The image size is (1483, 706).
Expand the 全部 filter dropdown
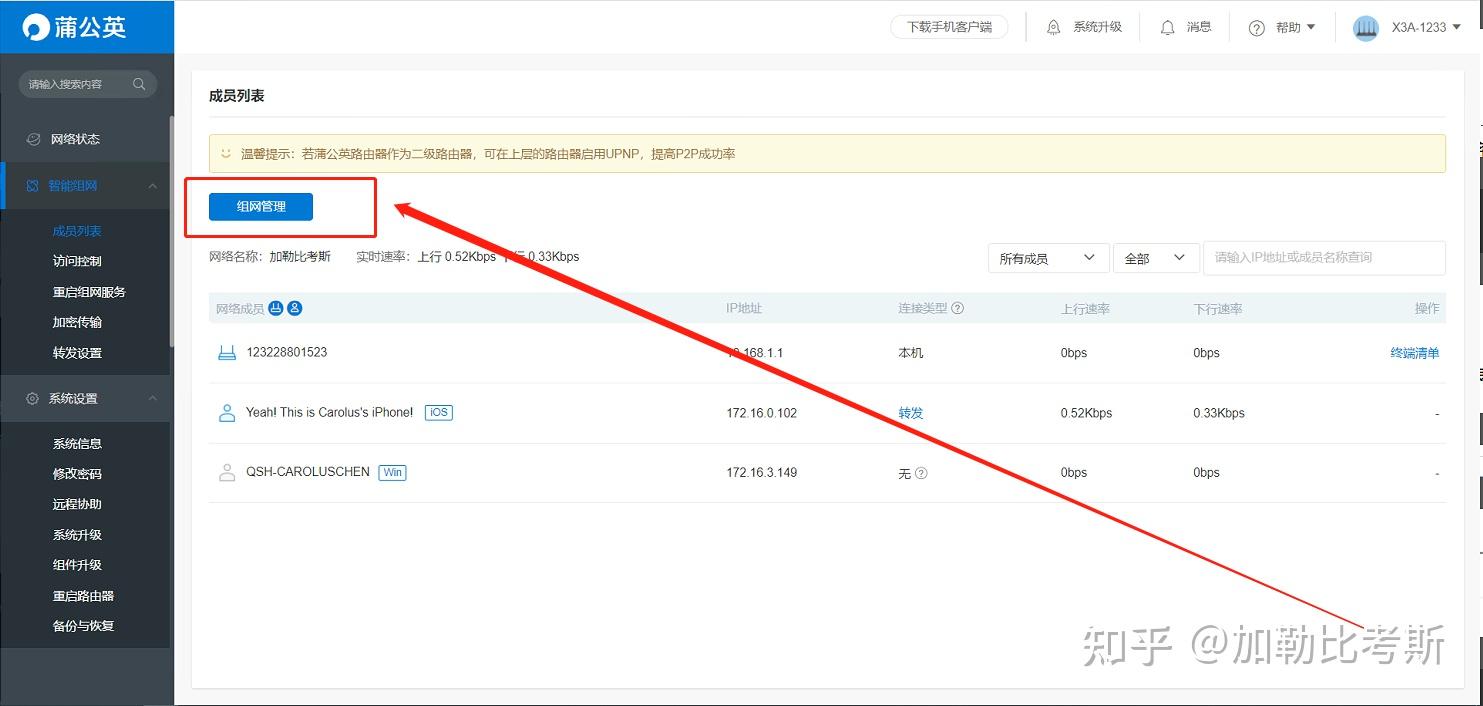coord(1156,258)
